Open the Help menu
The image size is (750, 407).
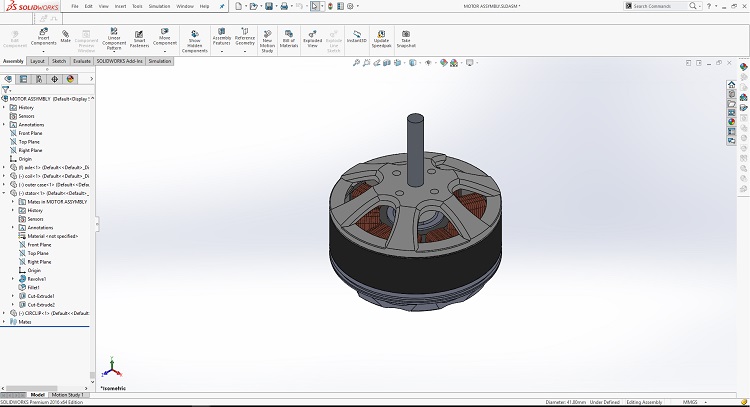[x=204, y=6]
